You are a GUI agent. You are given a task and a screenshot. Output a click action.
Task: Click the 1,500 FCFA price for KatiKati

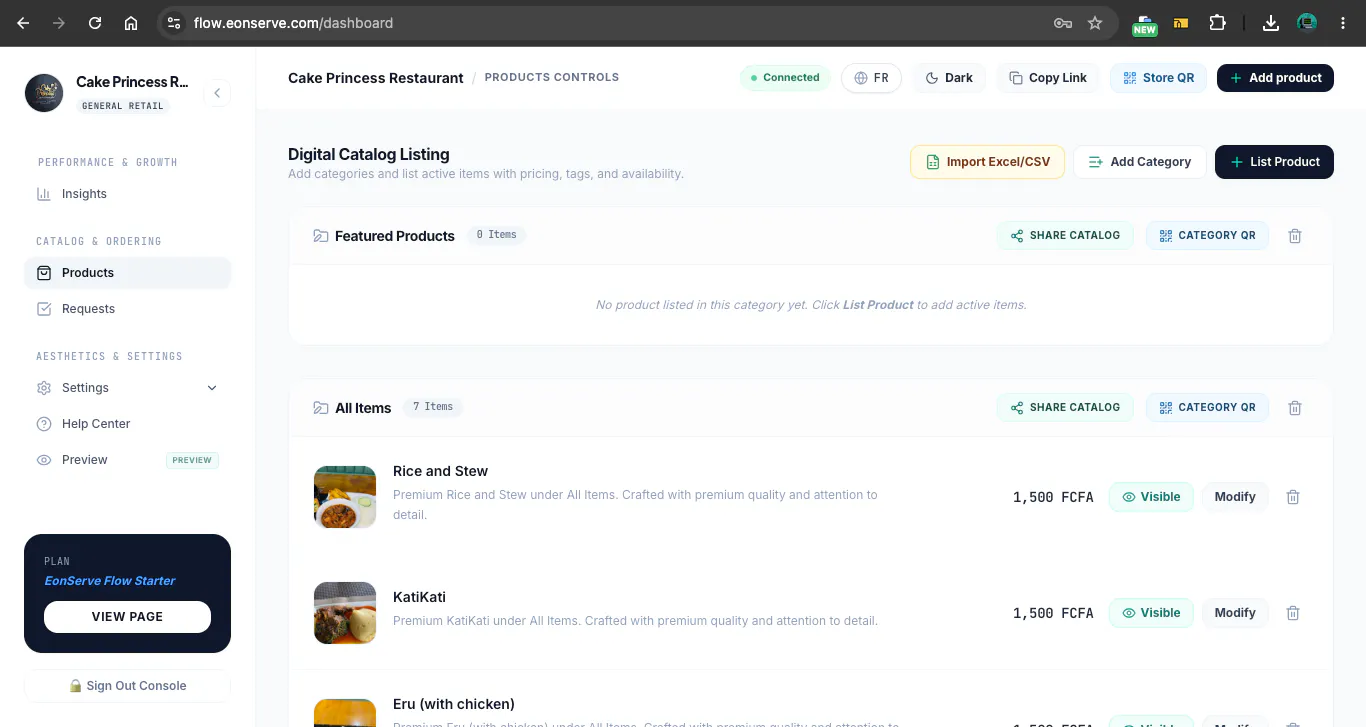click(x=1053, y=613)
